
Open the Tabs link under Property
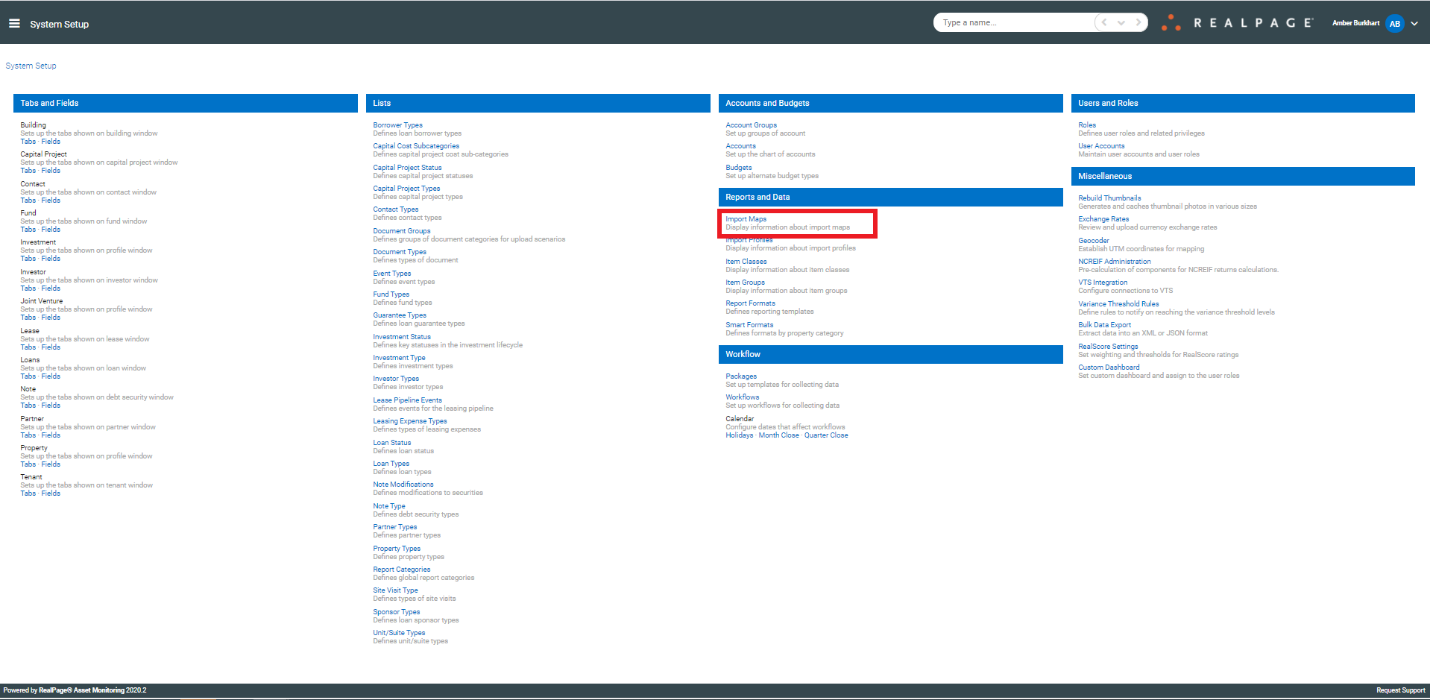tap(28, 464)
